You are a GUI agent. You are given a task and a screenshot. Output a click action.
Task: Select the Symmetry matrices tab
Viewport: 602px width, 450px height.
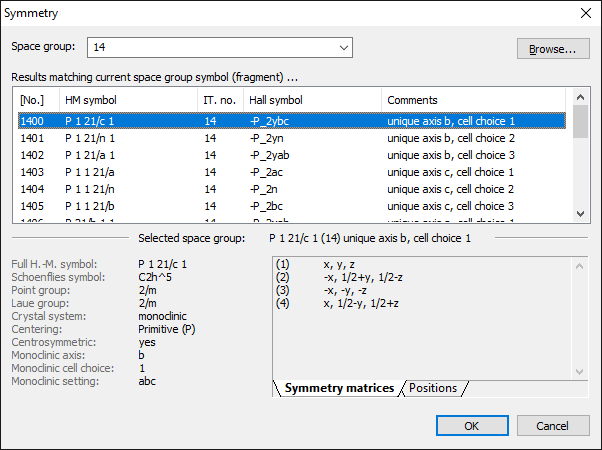(x=339, y=388)
